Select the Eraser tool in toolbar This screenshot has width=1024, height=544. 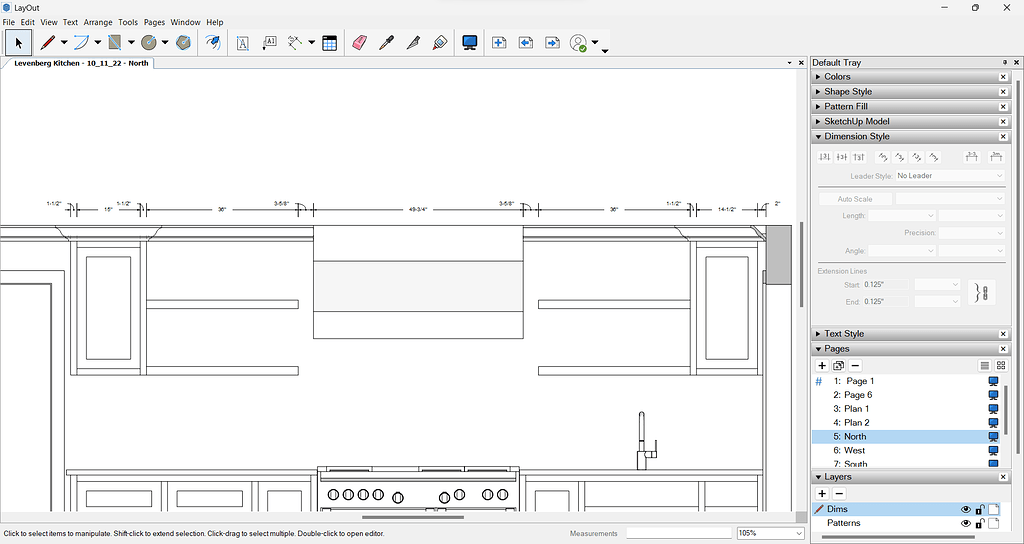pyautogui.click(x=360, y=43)
